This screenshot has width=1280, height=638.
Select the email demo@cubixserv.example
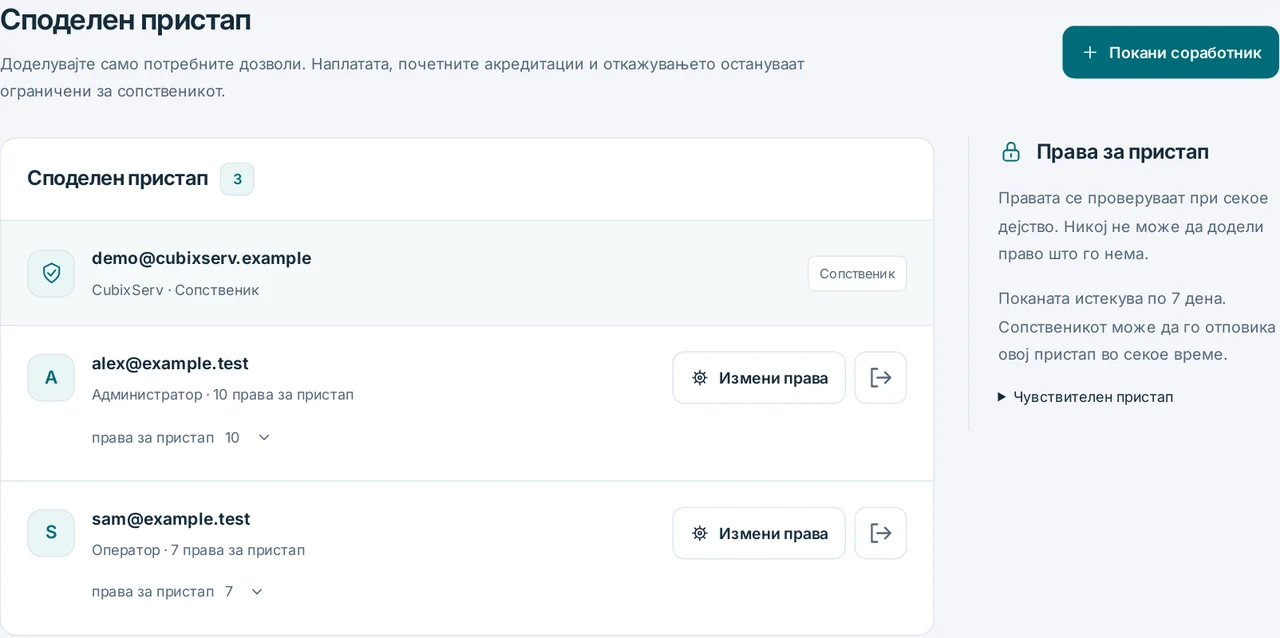[x=201, y=258]
